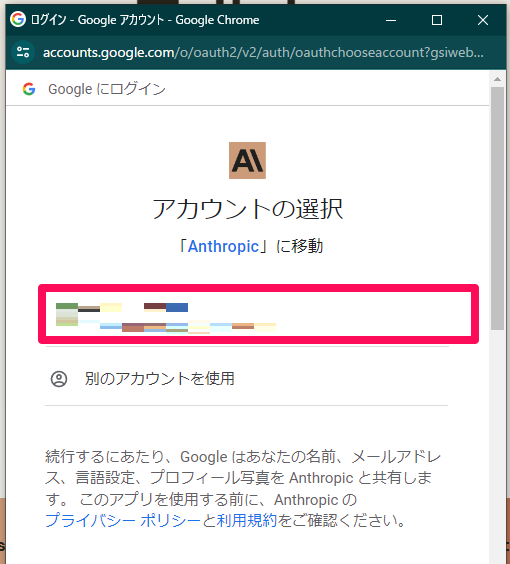The height and width of the screenshot is (564, 510).
Task: Click the Chrome title bar Google favicon
Action: coord(18,19)
